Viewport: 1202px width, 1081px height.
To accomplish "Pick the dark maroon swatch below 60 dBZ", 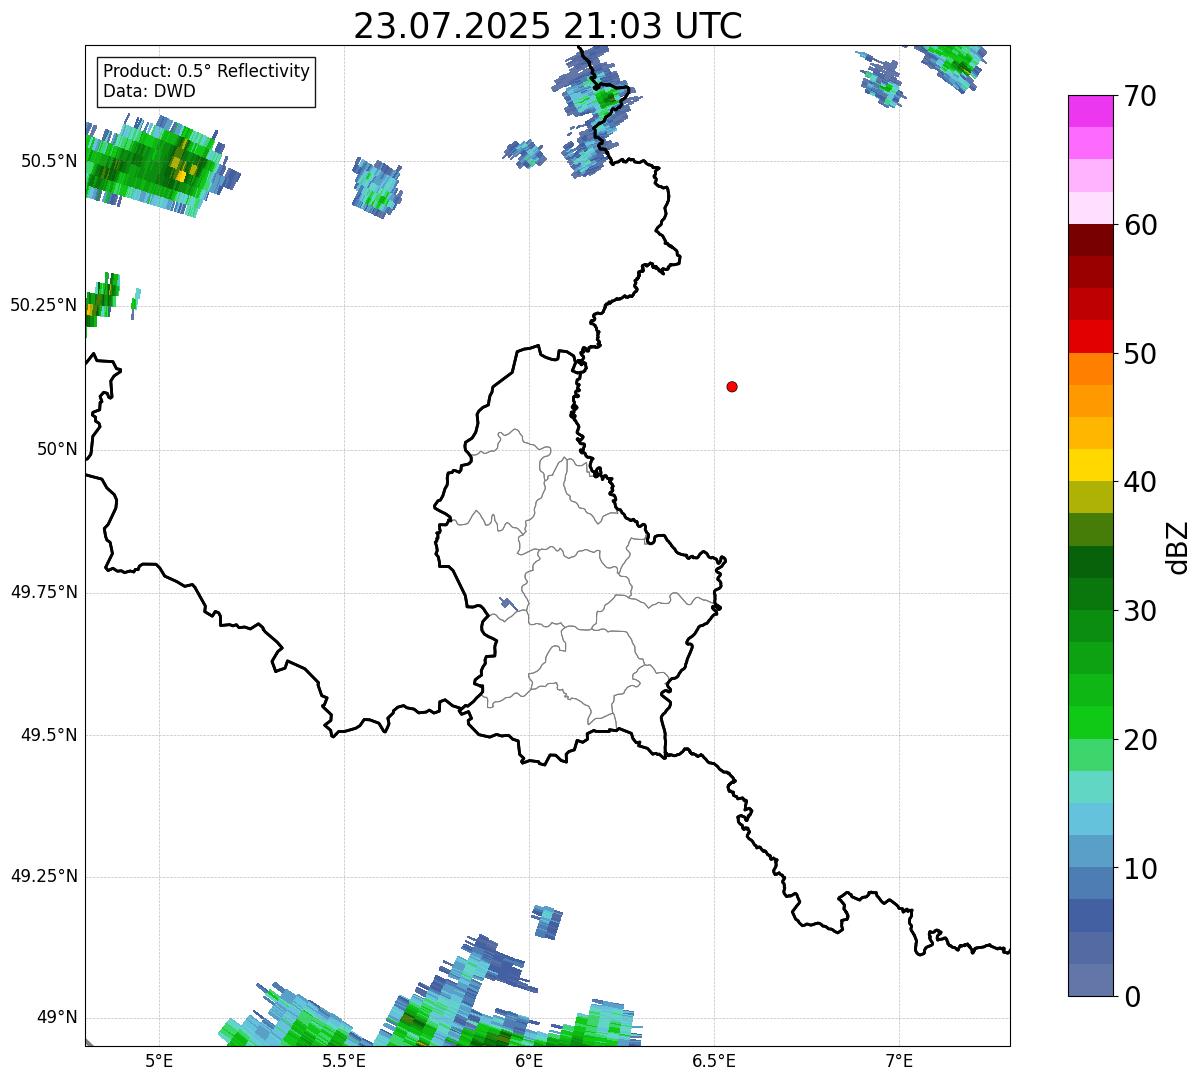I will 1091,240.
